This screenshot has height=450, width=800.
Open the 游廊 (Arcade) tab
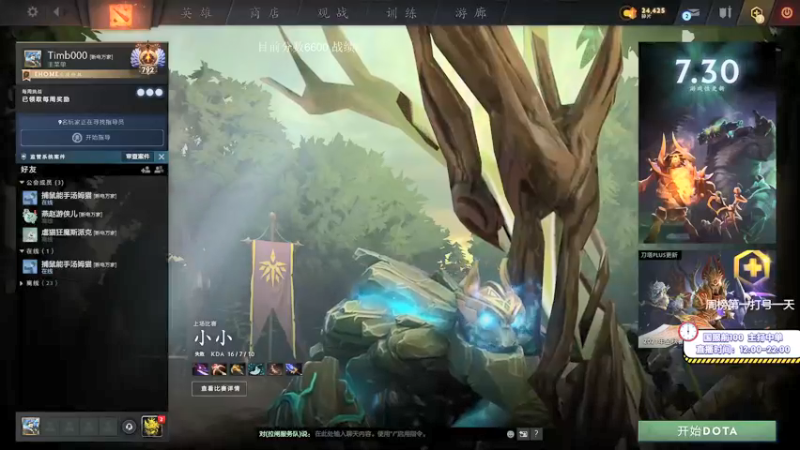(x=471, y=13)
